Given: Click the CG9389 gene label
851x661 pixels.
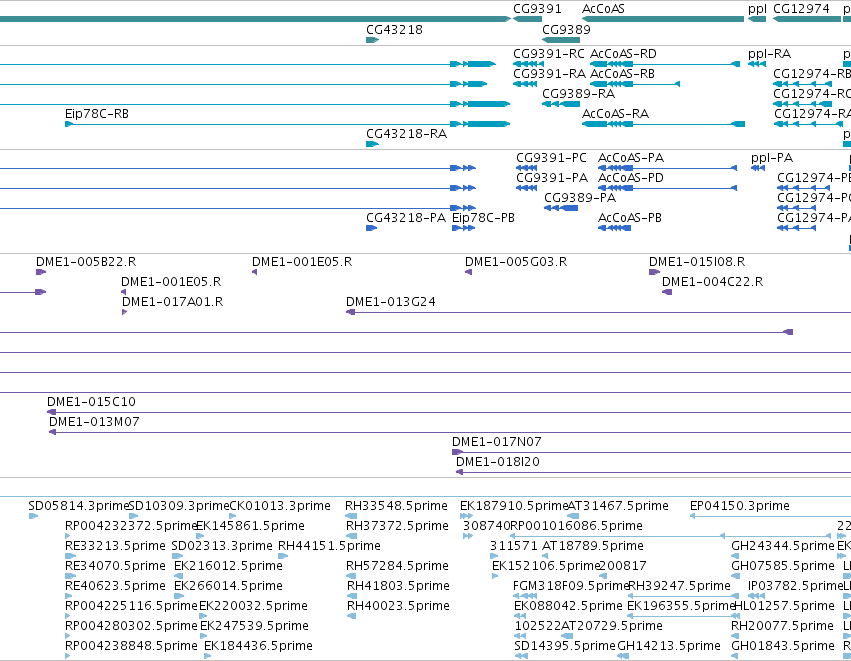Looking at the screenshot, I should [566, 29].
